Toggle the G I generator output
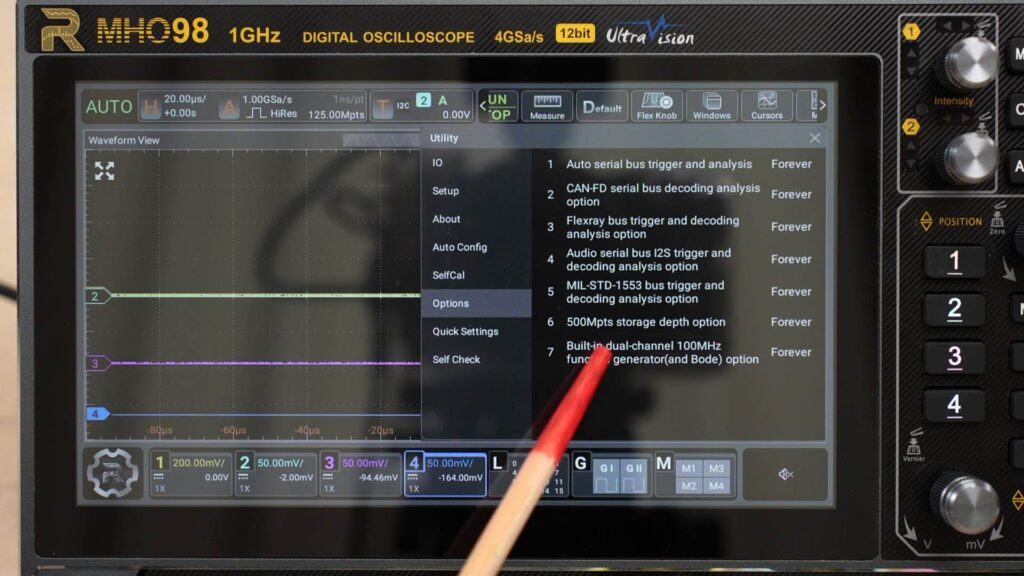 point(606,475)
